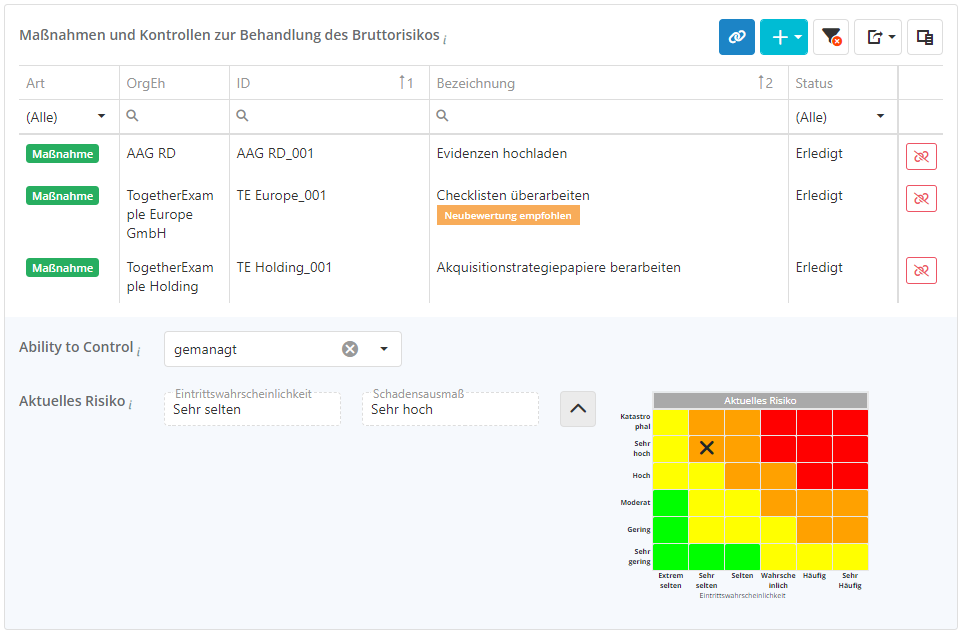Unlink the TE Holding_001 measure
Viewport: 962px width, 636px height.
tap(921, 270)
